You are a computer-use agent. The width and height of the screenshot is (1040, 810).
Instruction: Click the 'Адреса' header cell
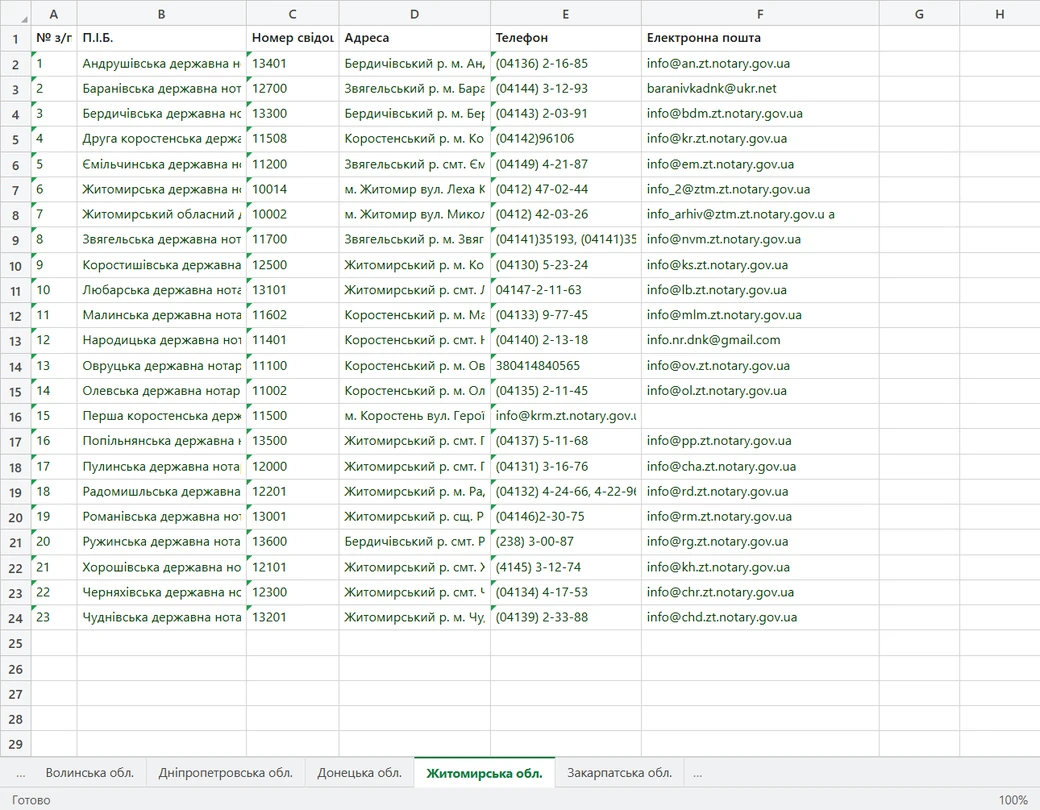pos(415,38)
